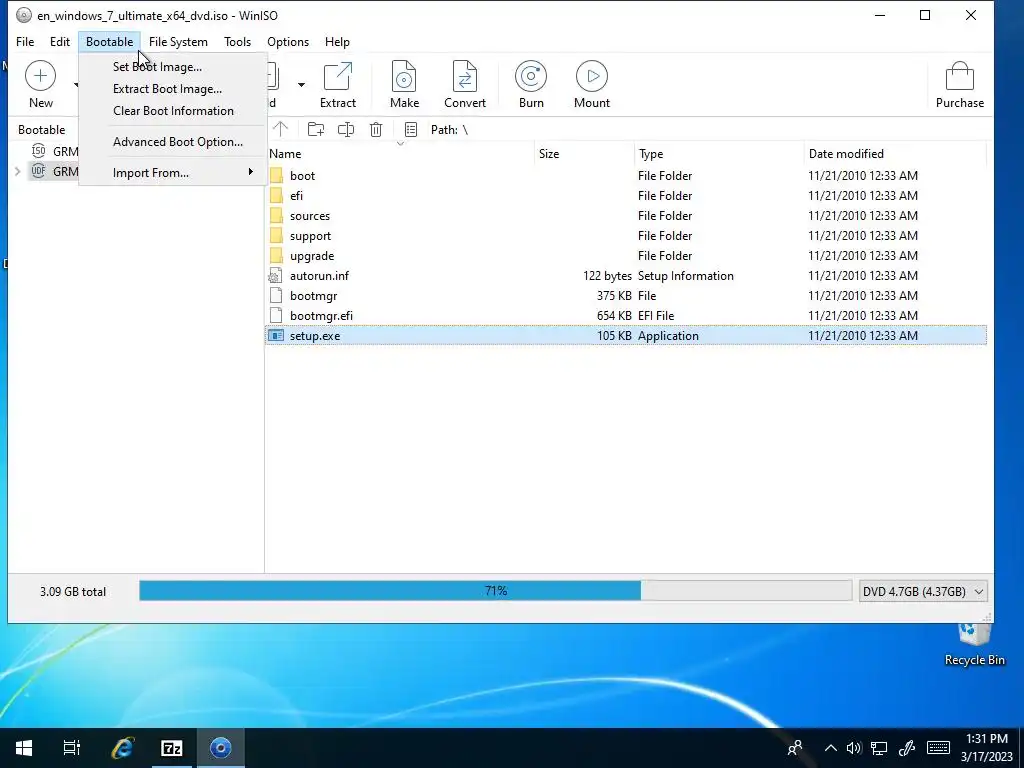This screenshot has height=768, width=1024.
Task: Open the Recycle Bin on desktop
Action: [974, 645]
